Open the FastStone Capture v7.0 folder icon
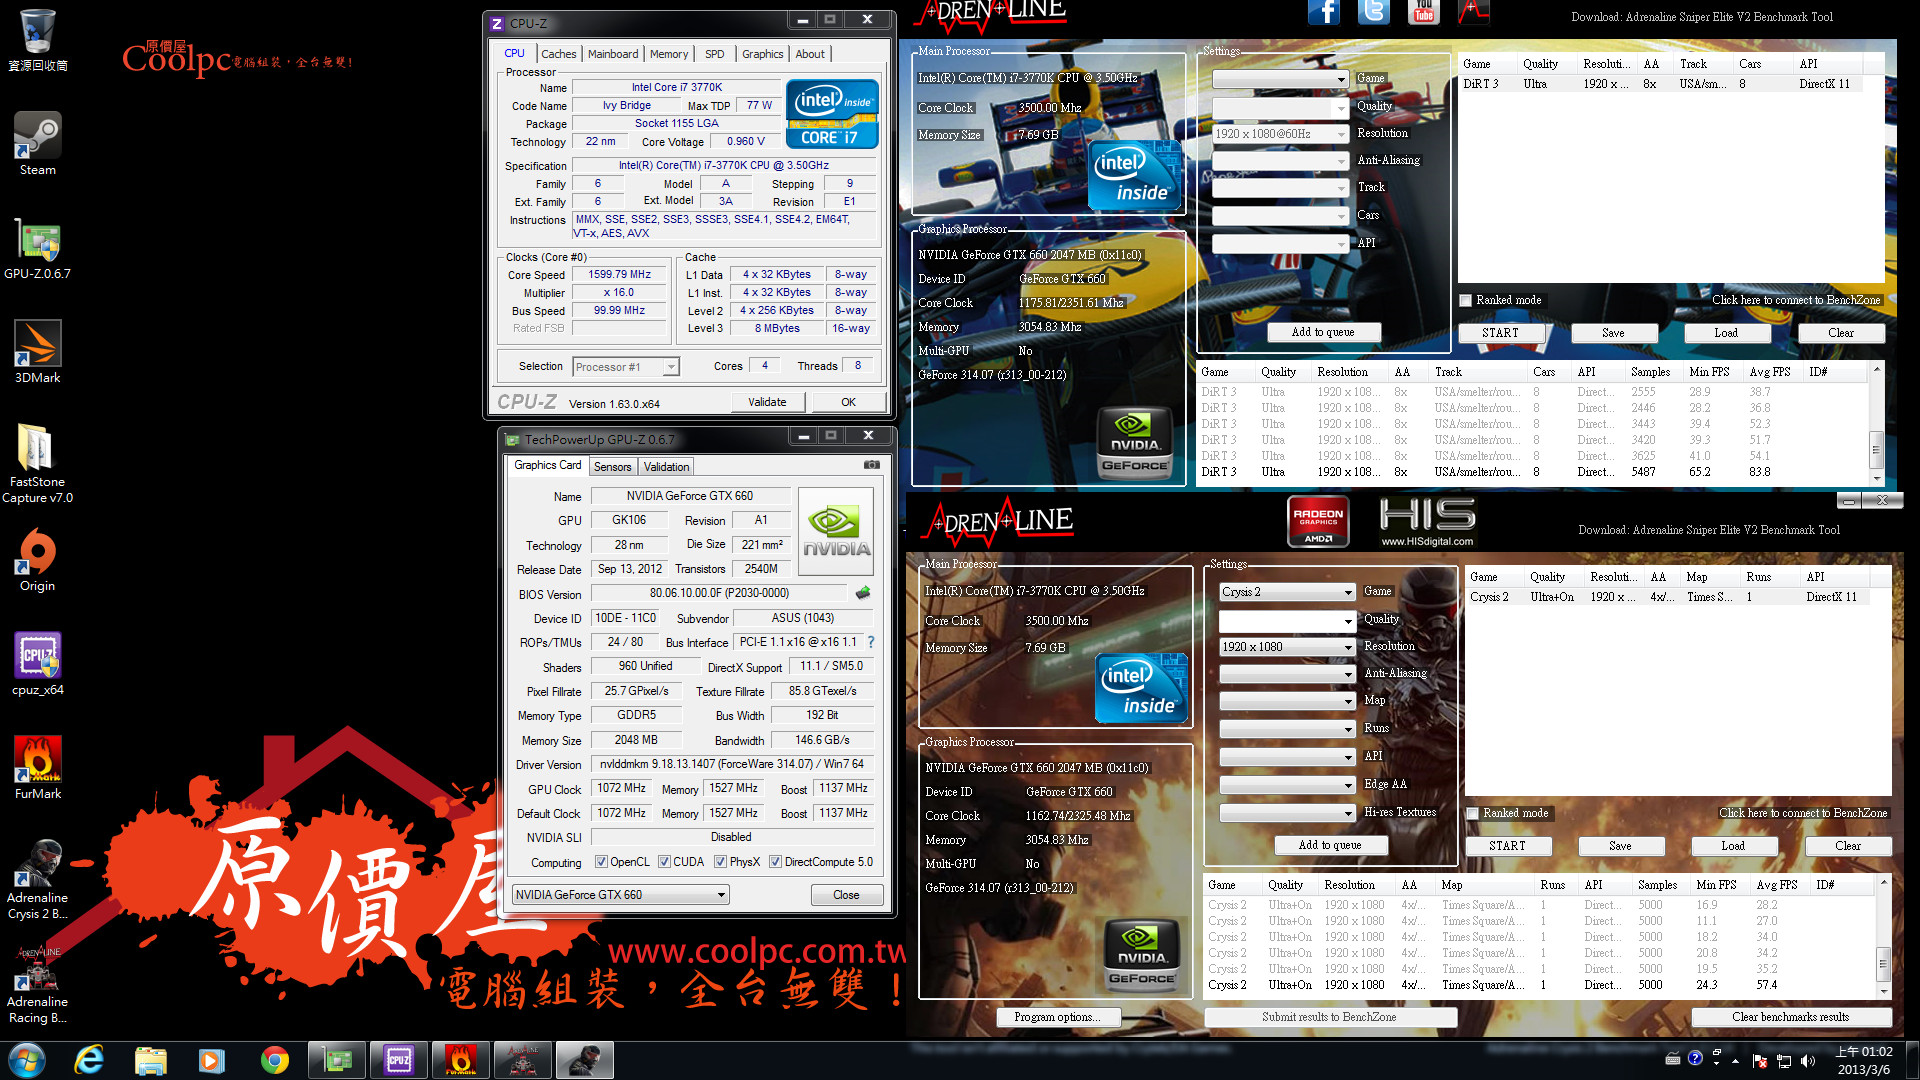Screen dimensions: 1920x1080 (37, 464)
